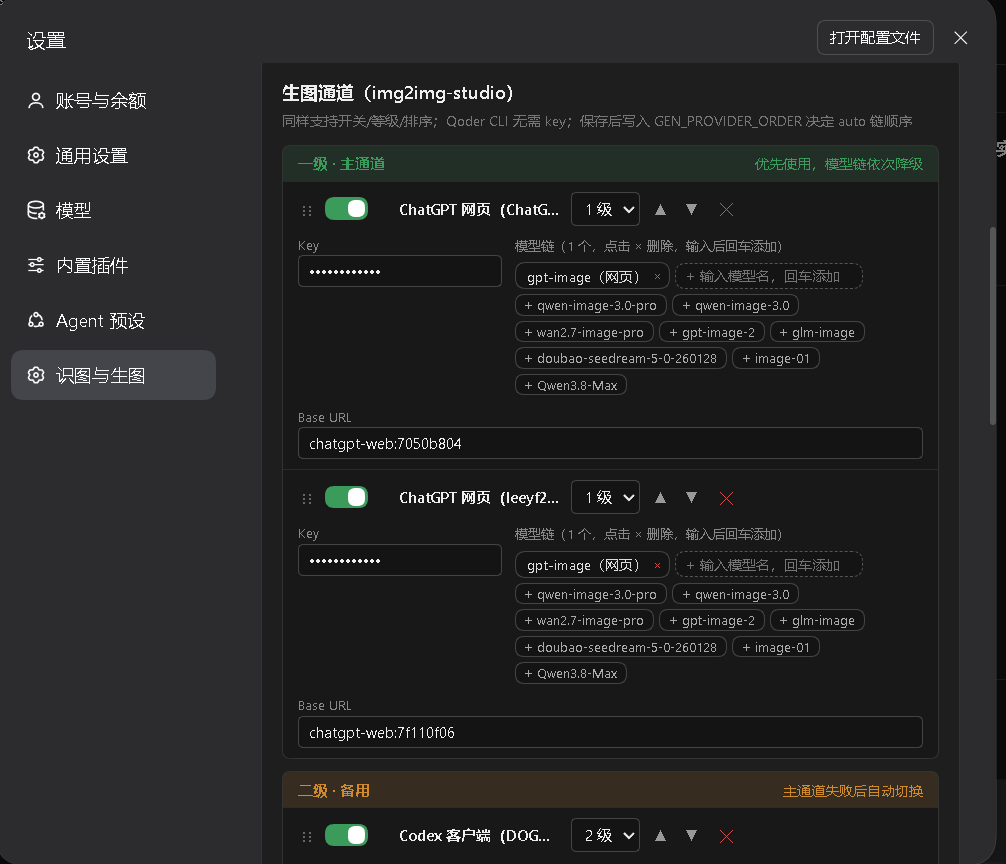Add wan2.7-image-pro to leeyf2 channel's chain

click(x=584, y=620)
